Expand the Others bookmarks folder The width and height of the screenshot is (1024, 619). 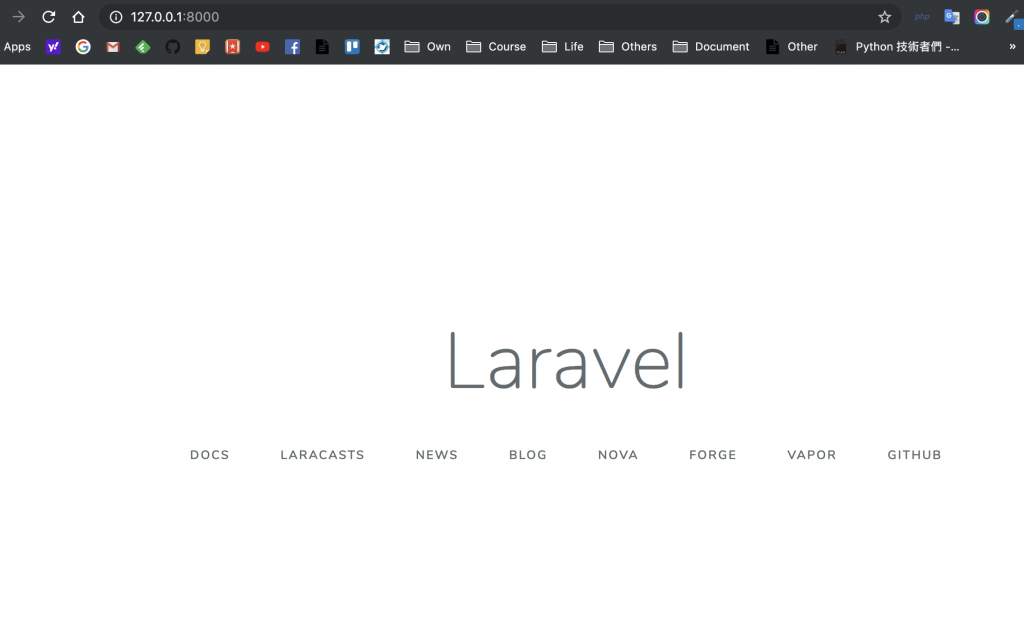[628, 46]
